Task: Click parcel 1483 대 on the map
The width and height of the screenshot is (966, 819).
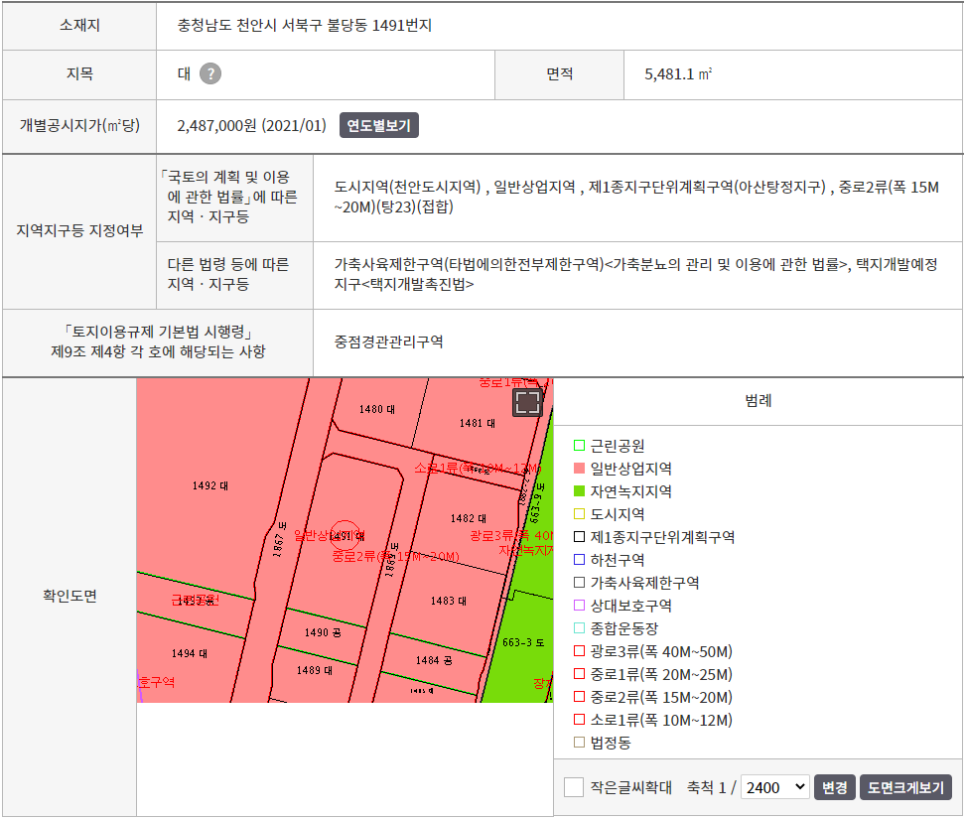Action: tap(448, 601)
